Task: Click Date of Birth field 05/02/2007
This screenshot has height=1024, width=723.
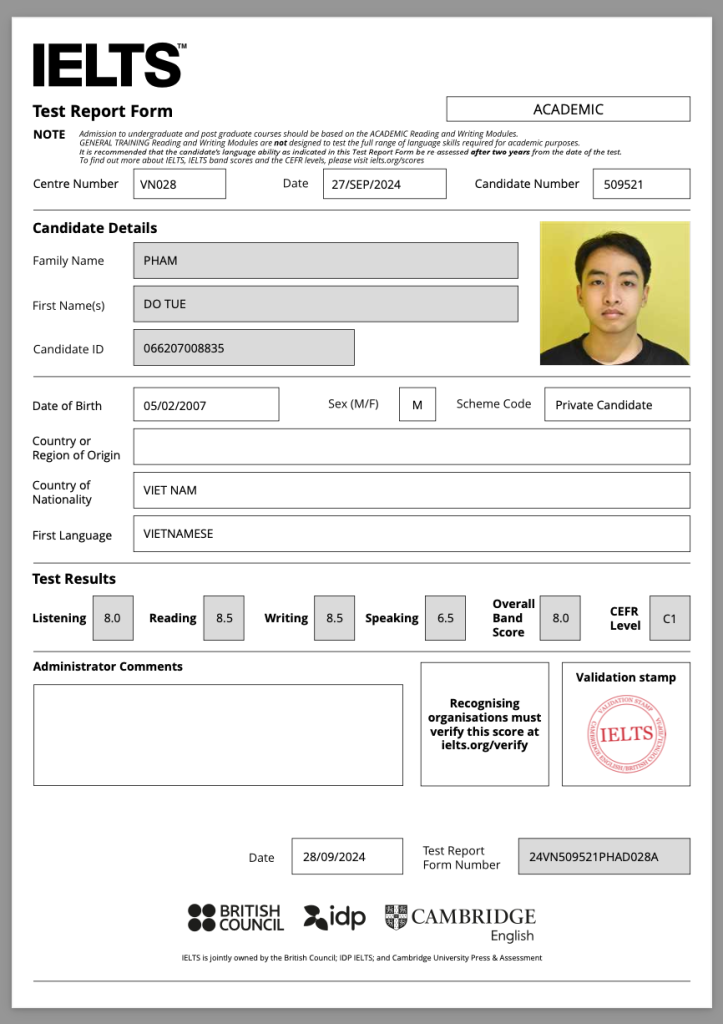Action: [x=206, y=404]
